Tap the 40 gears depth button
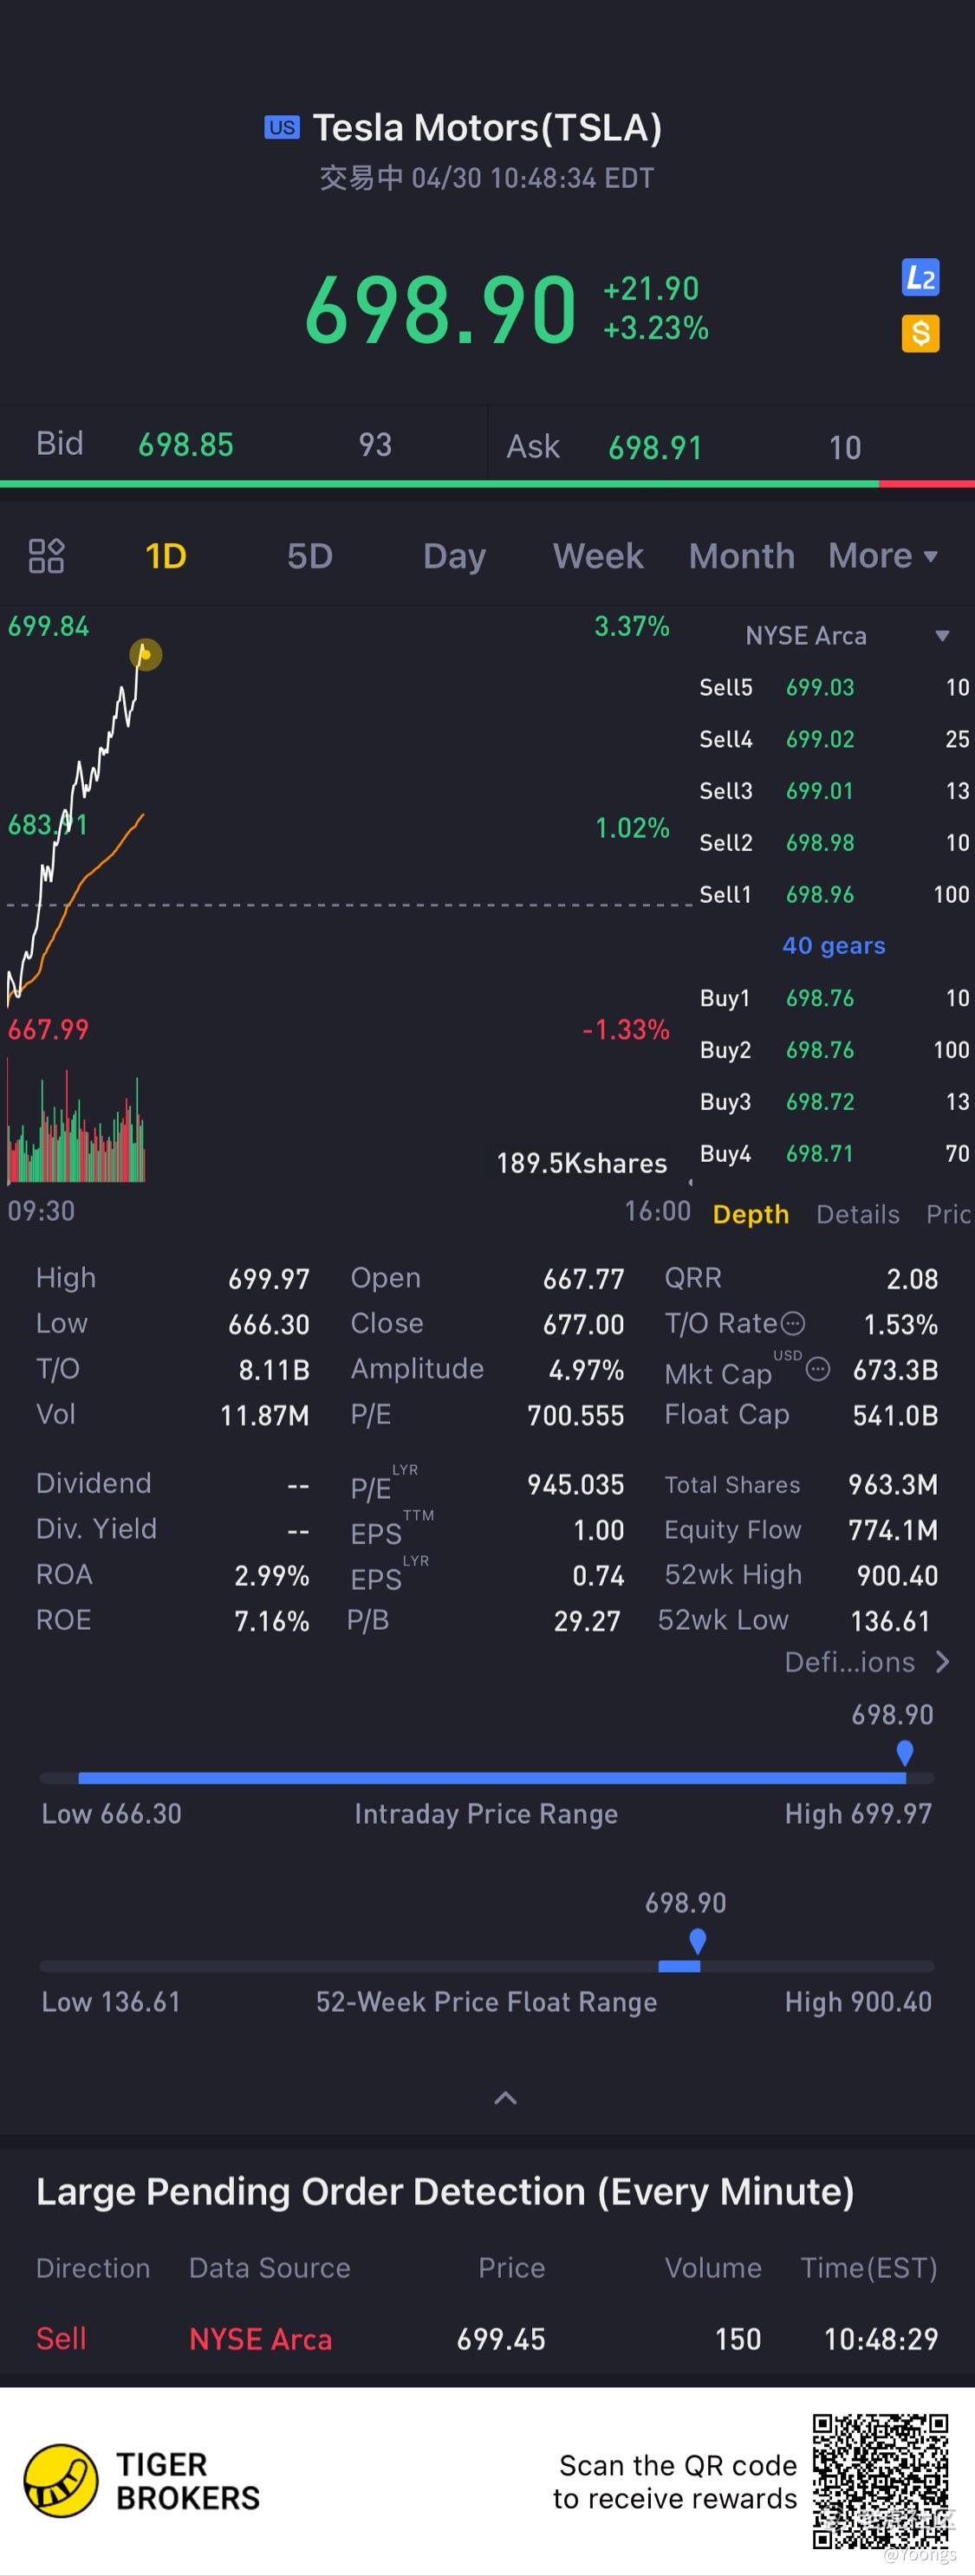975x2576 pixels. tap(834, 946)
